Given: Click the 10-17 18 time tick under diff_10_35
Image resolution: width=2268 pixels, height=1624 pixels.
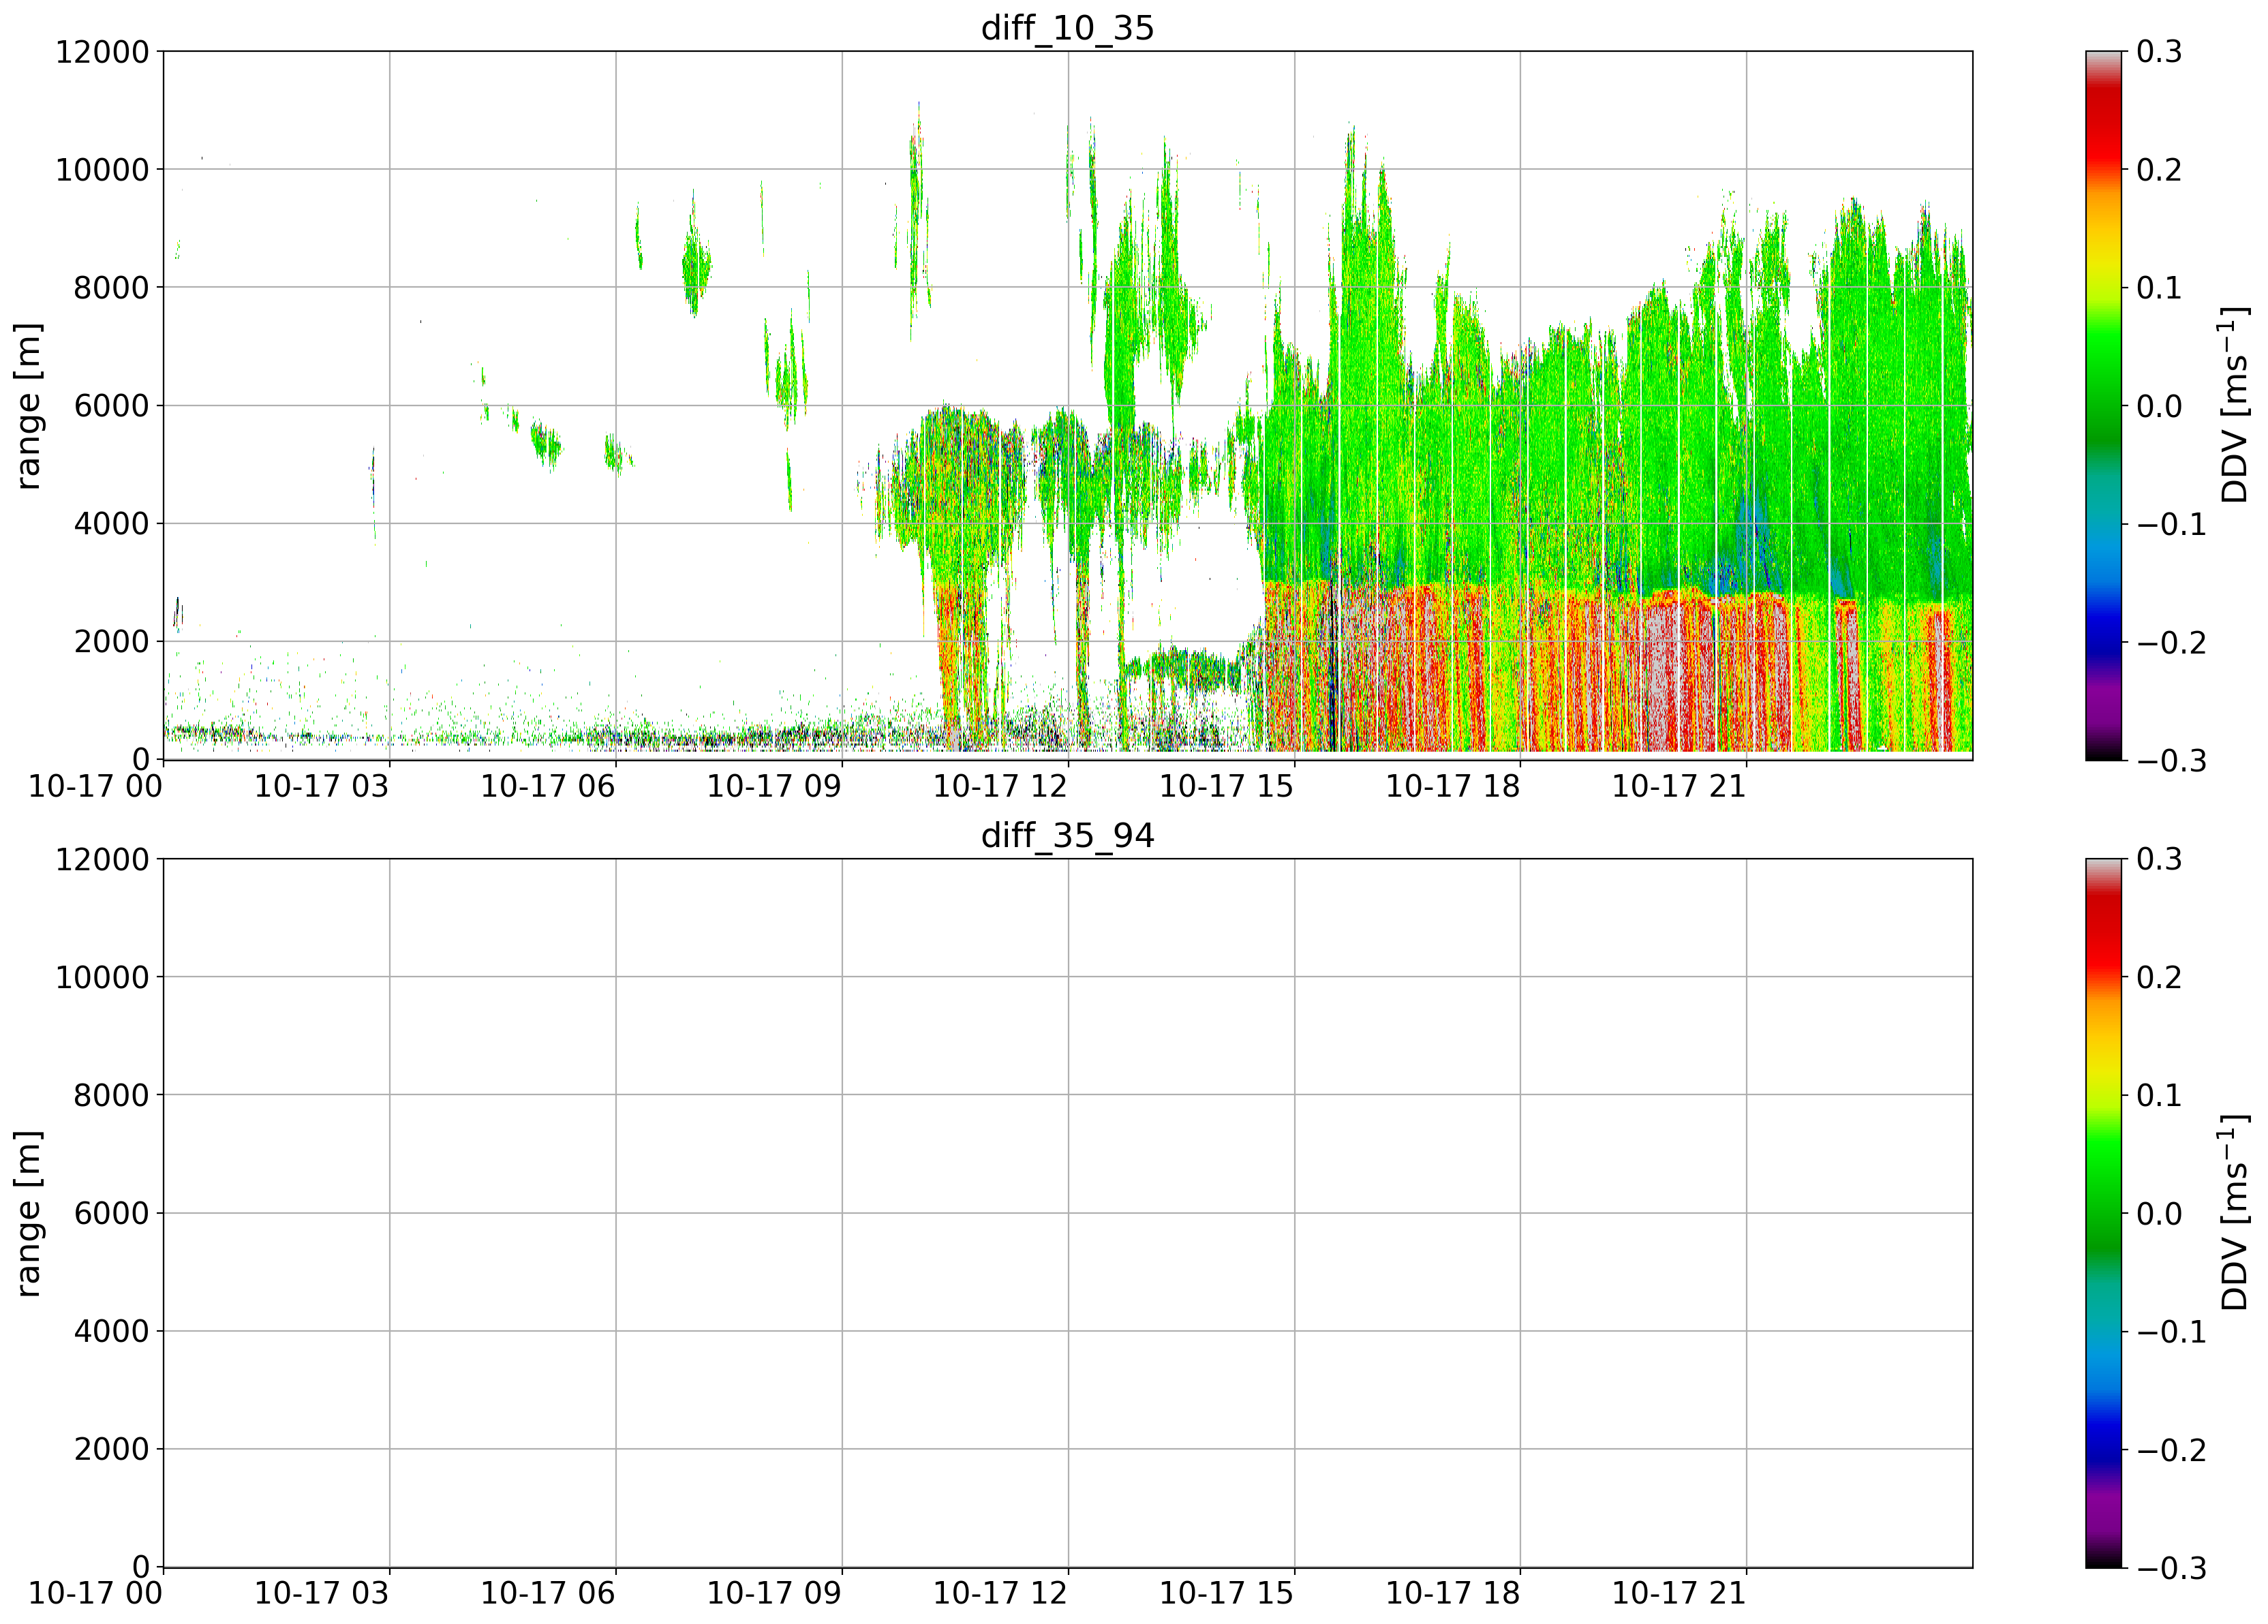Looking at the screenshot, I should click(x=1452, y=786).
